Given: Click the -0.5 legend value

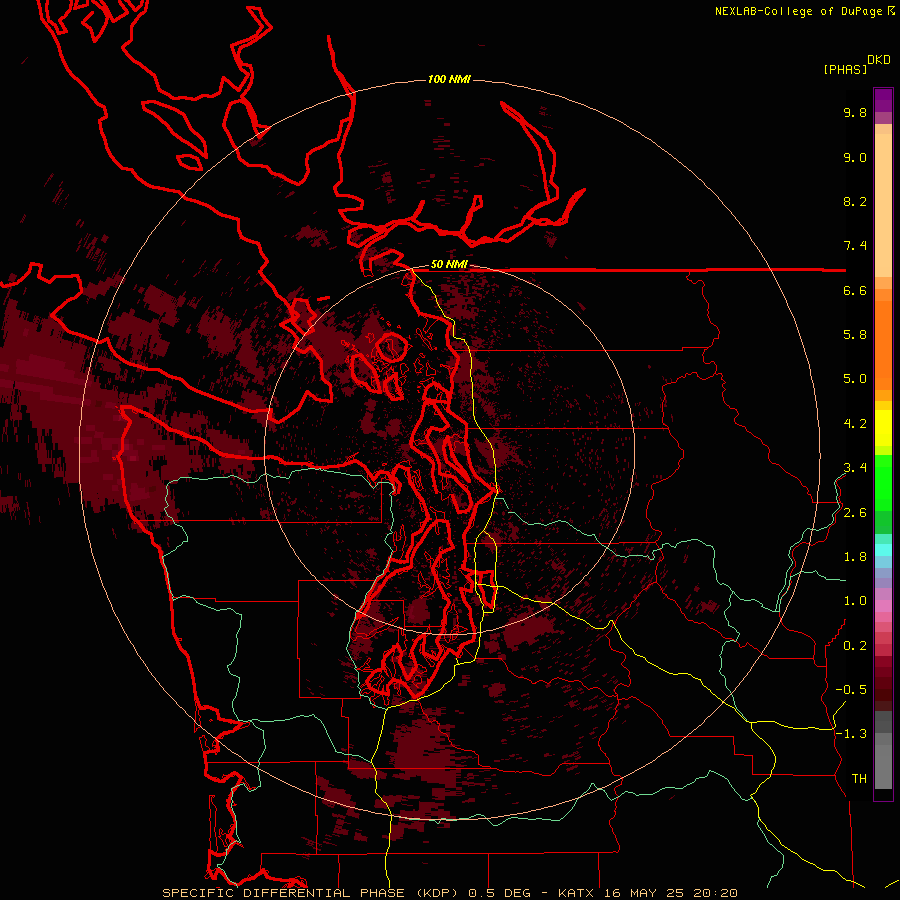Looking at the screenshot, I should pos(851,689).
